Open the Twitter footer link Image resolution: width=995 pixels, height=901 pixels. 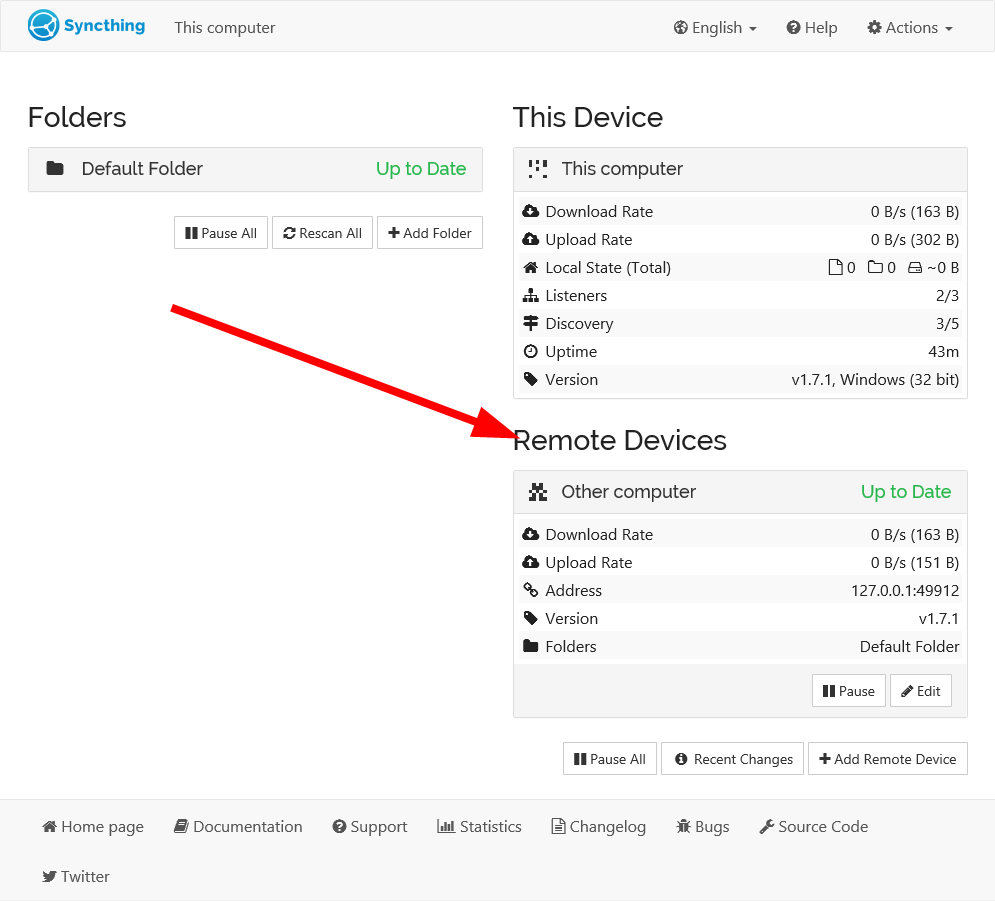coord(76,876)
